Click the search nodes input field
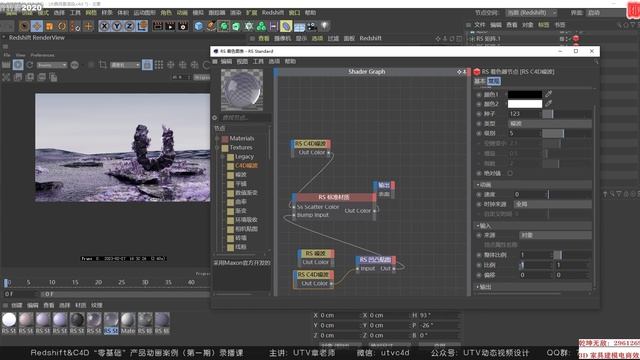Viewport: 640px width, 360px height. [245, 118]
